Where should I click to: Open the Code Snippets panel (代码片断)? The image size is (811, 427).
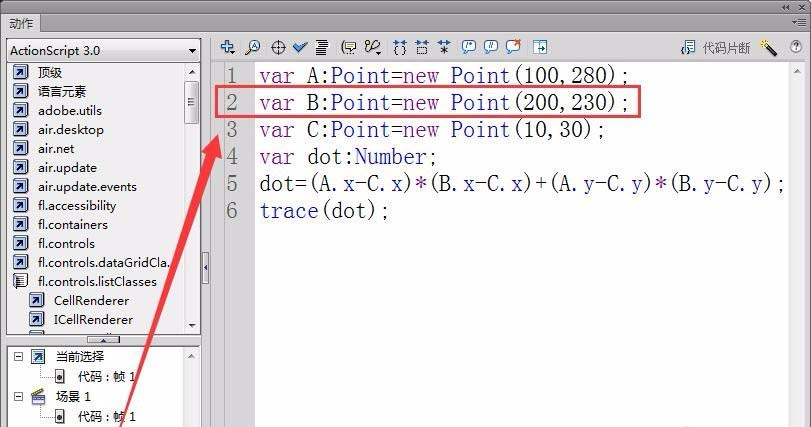pos(715,48)
